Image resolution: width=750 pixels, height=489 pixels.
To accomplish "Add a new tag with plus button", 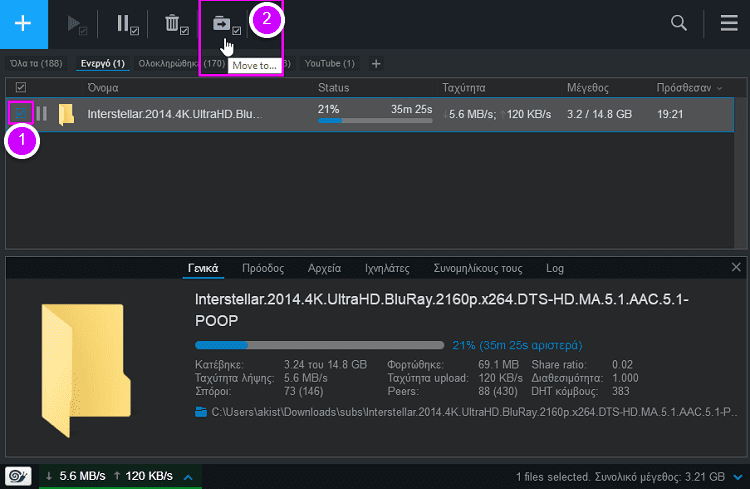I will pyautogui.click(x=376, y=64).
